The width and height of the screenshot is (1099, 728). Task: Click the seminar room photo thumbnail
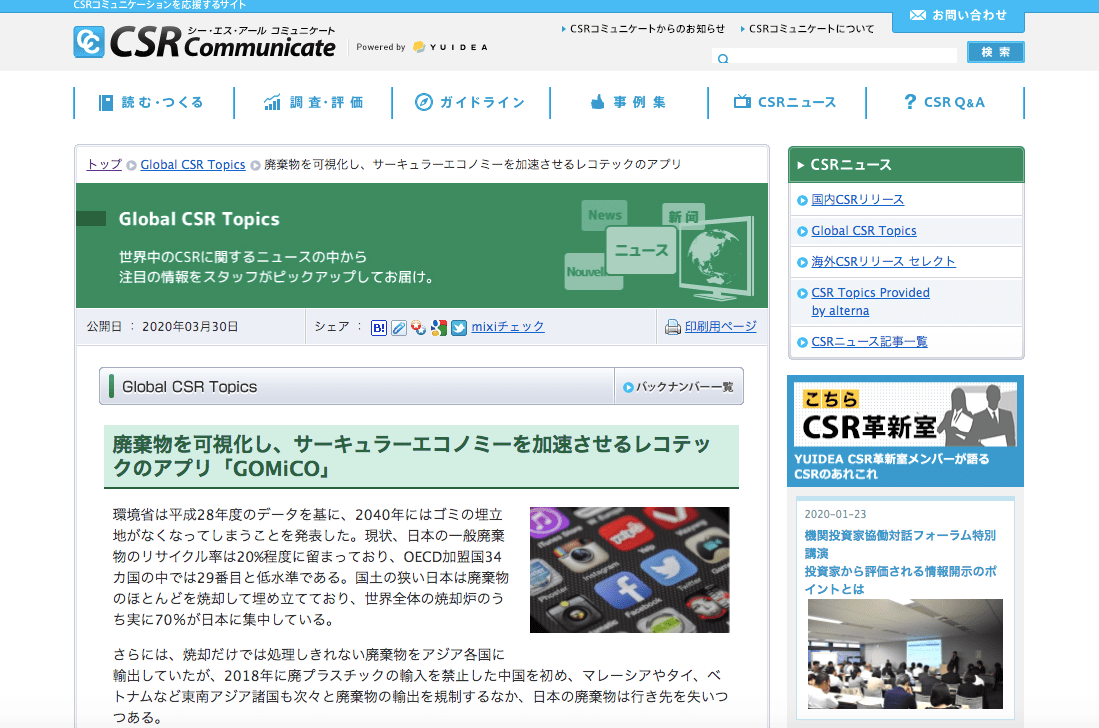(905, 654)
